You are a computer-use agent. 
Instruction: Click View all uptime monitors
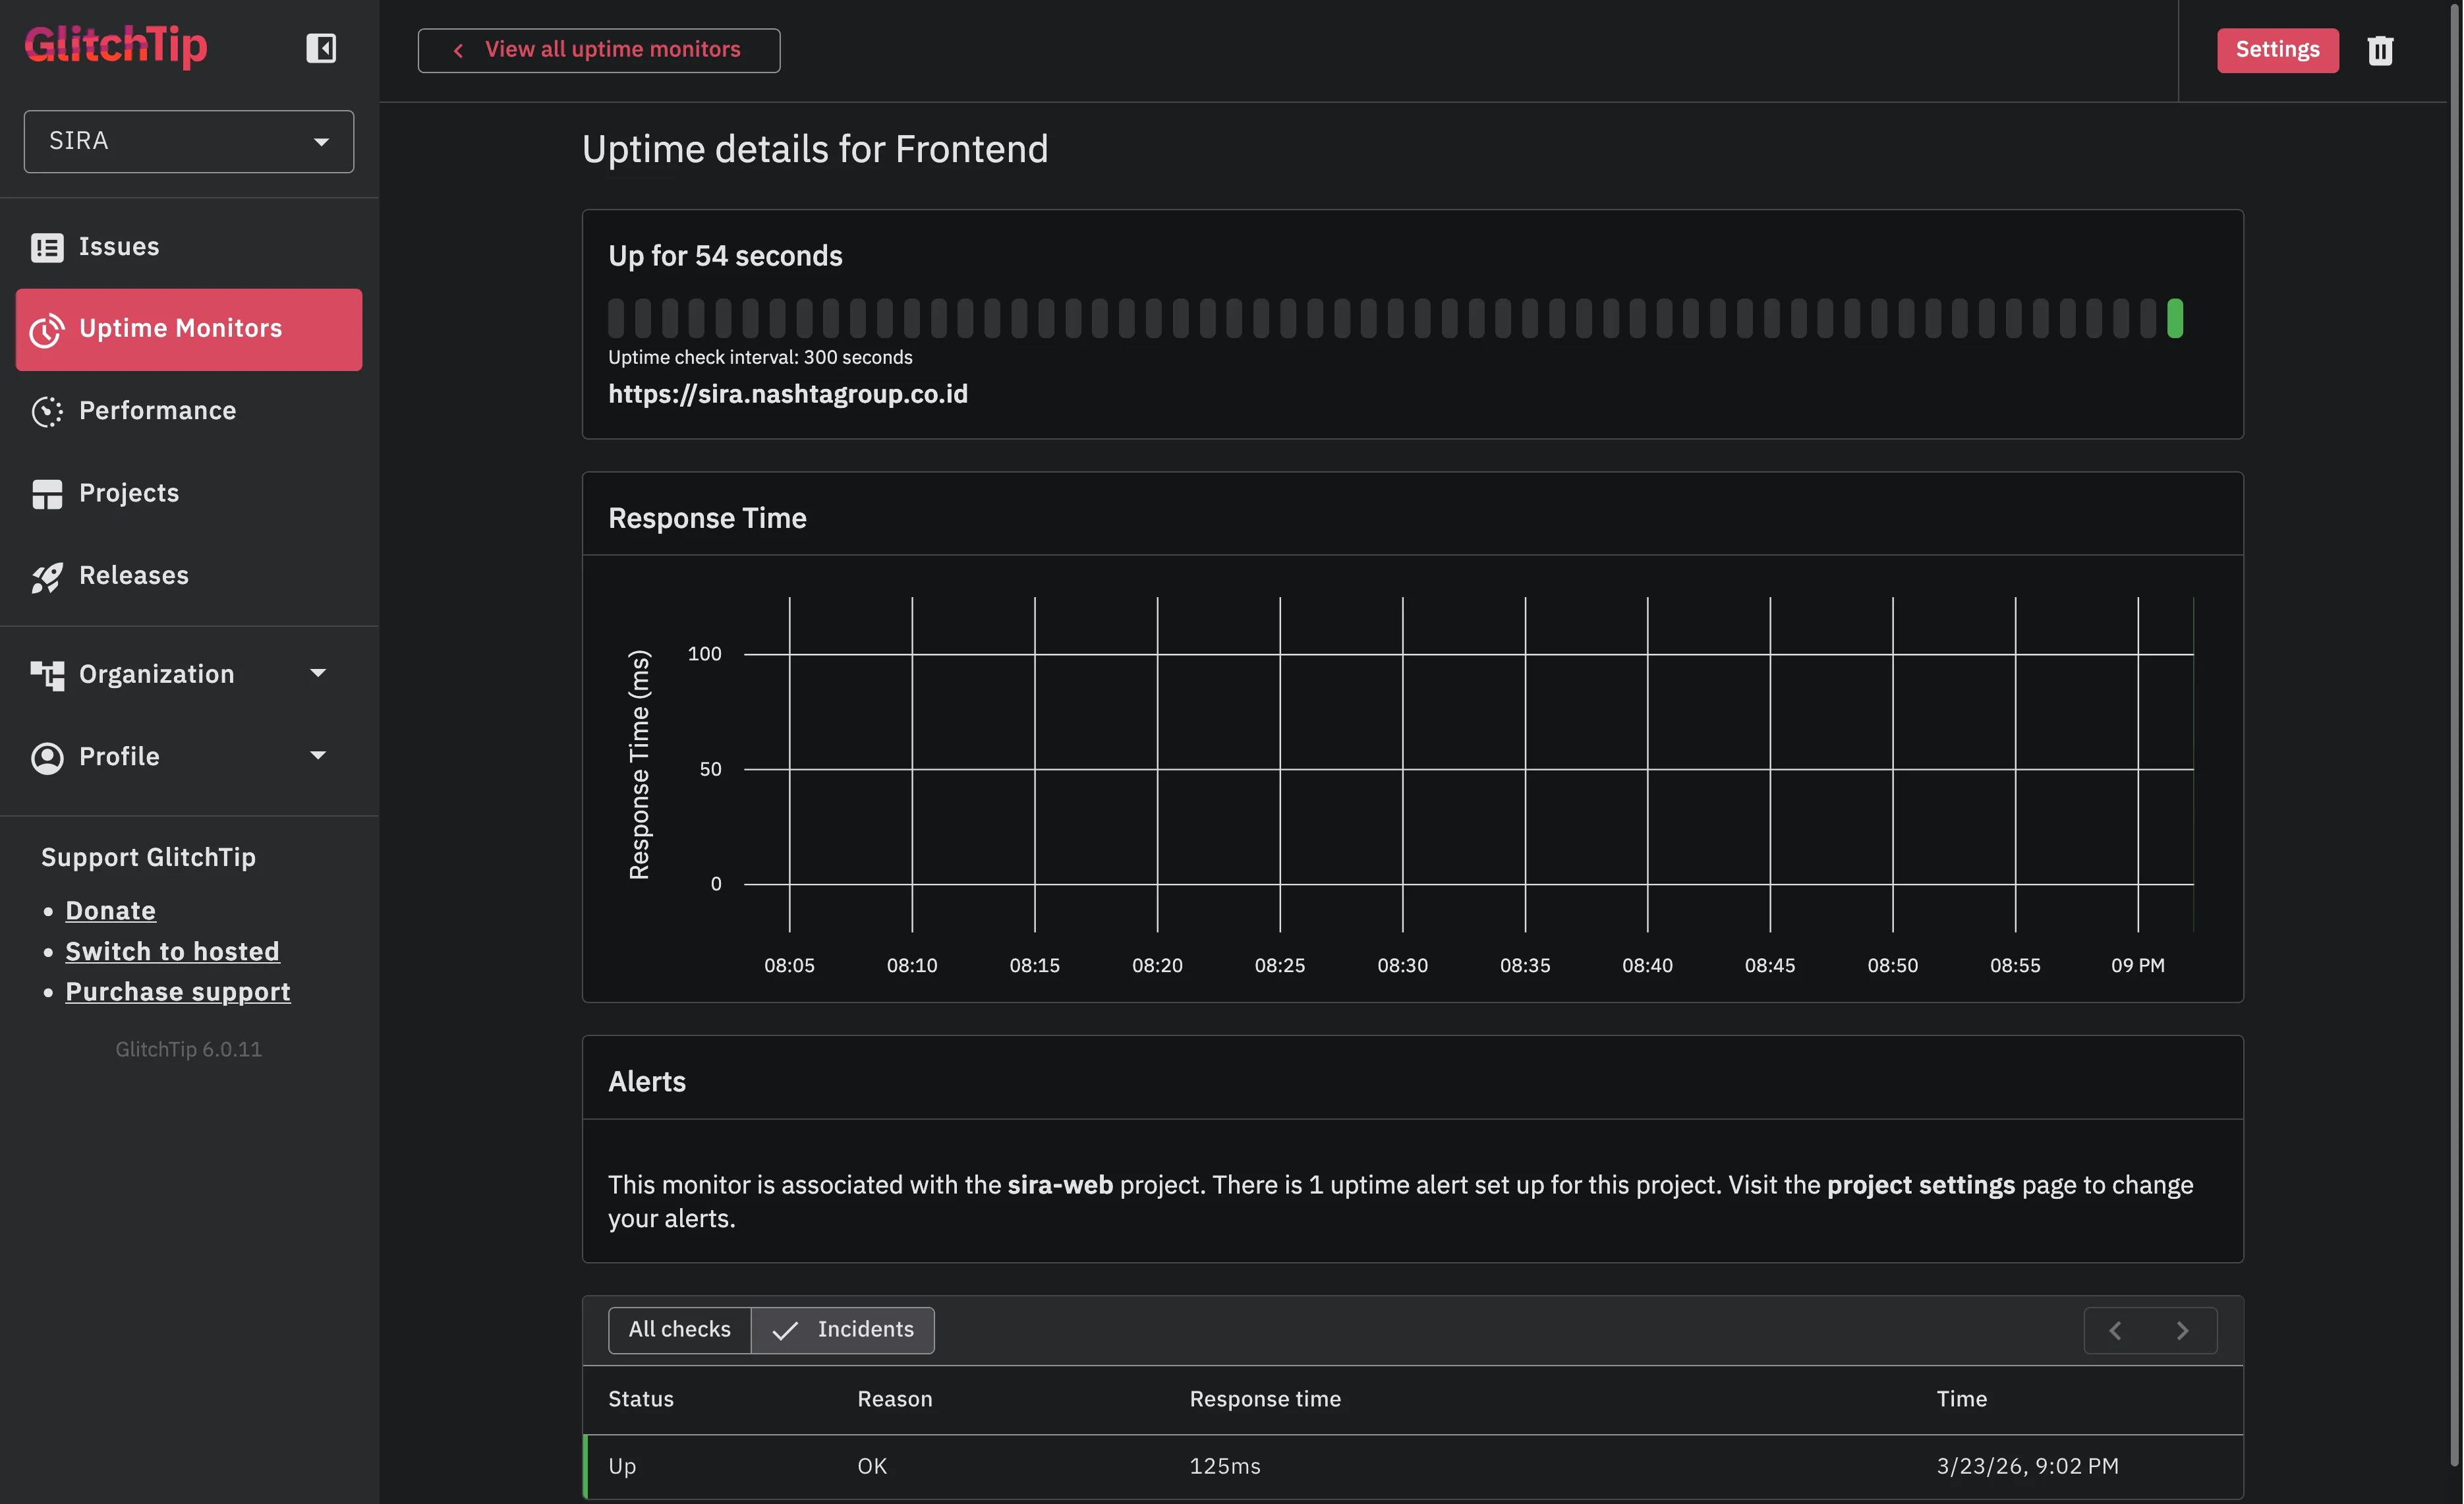598,49
